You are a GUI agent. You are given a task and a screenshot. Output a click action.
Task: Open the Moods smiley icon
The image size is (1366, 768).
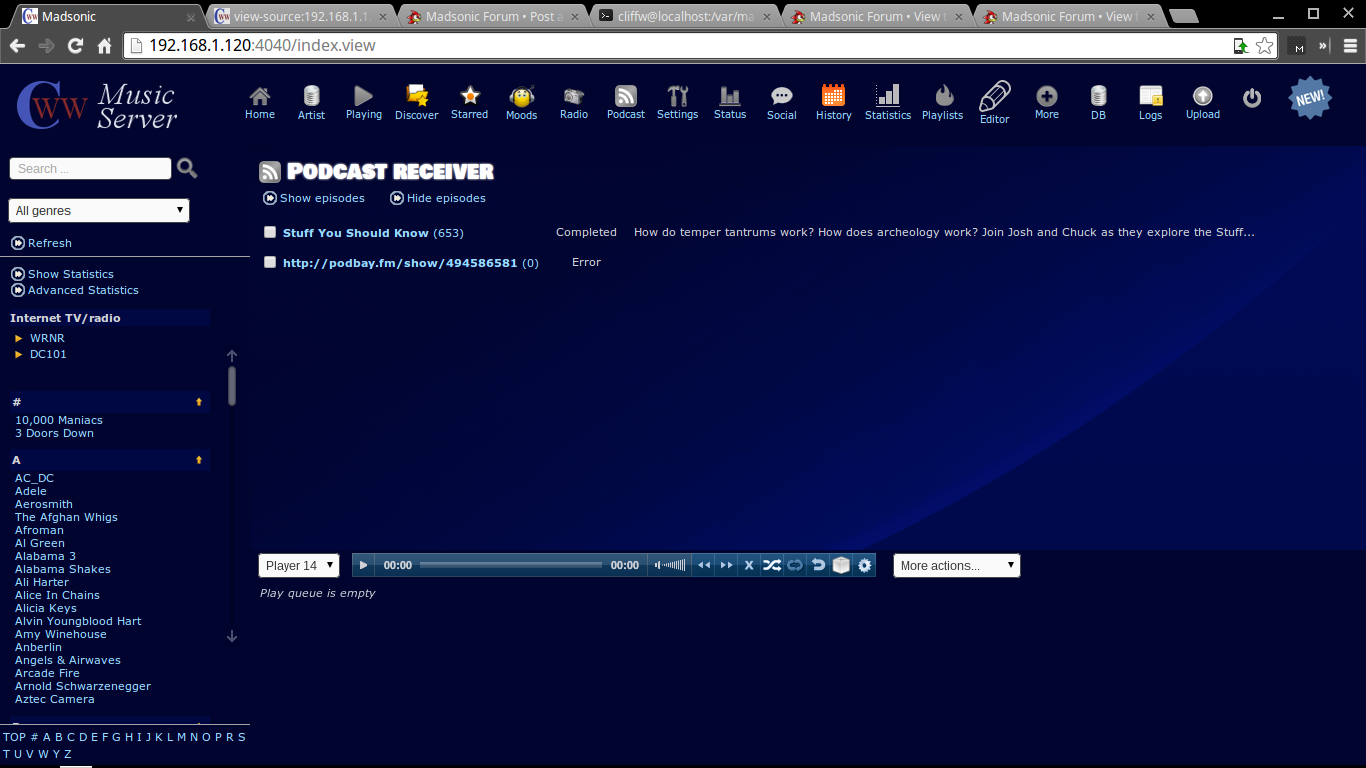[x=521, y=97]
